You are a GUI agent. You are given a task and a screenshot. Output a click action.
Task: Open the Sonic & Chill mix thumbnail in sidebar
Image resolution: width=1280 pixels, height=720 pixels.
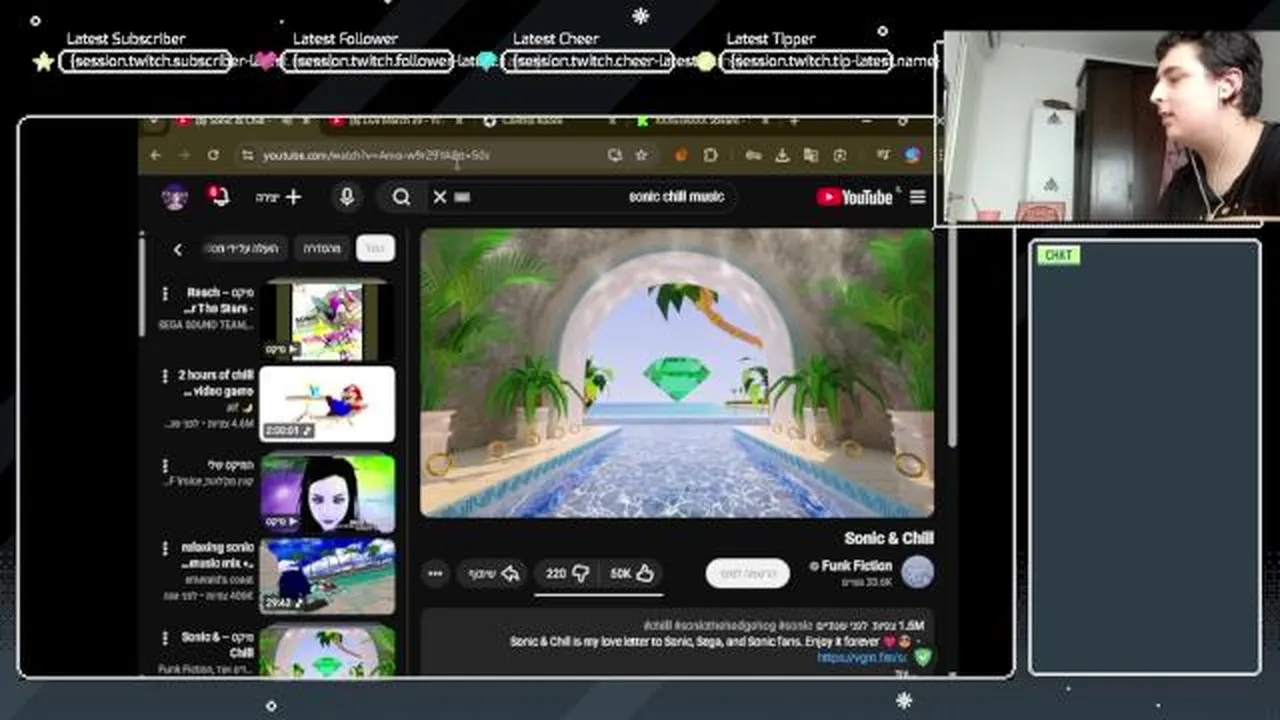click(327, 651)
